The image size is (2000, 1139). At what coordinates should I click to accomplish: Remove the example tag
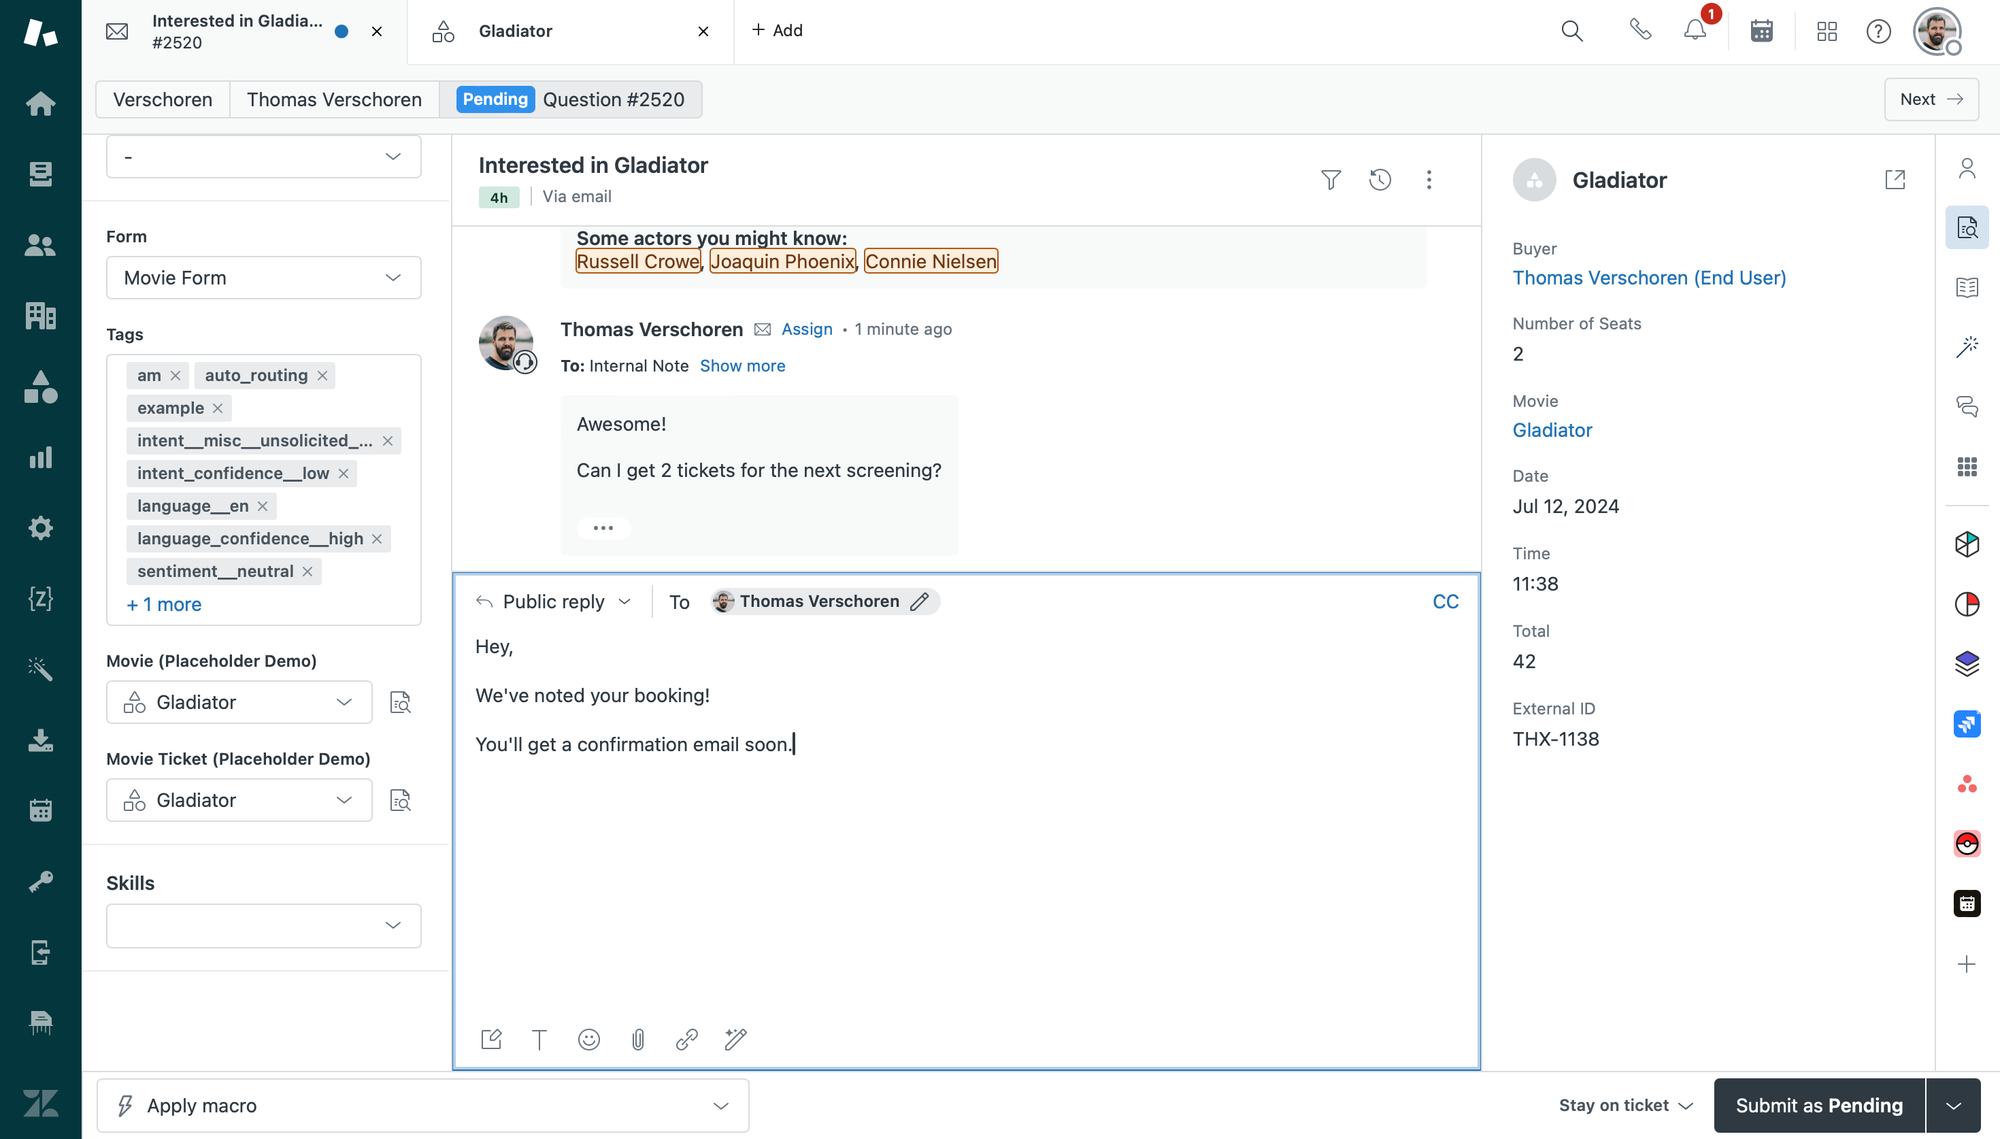218,408
